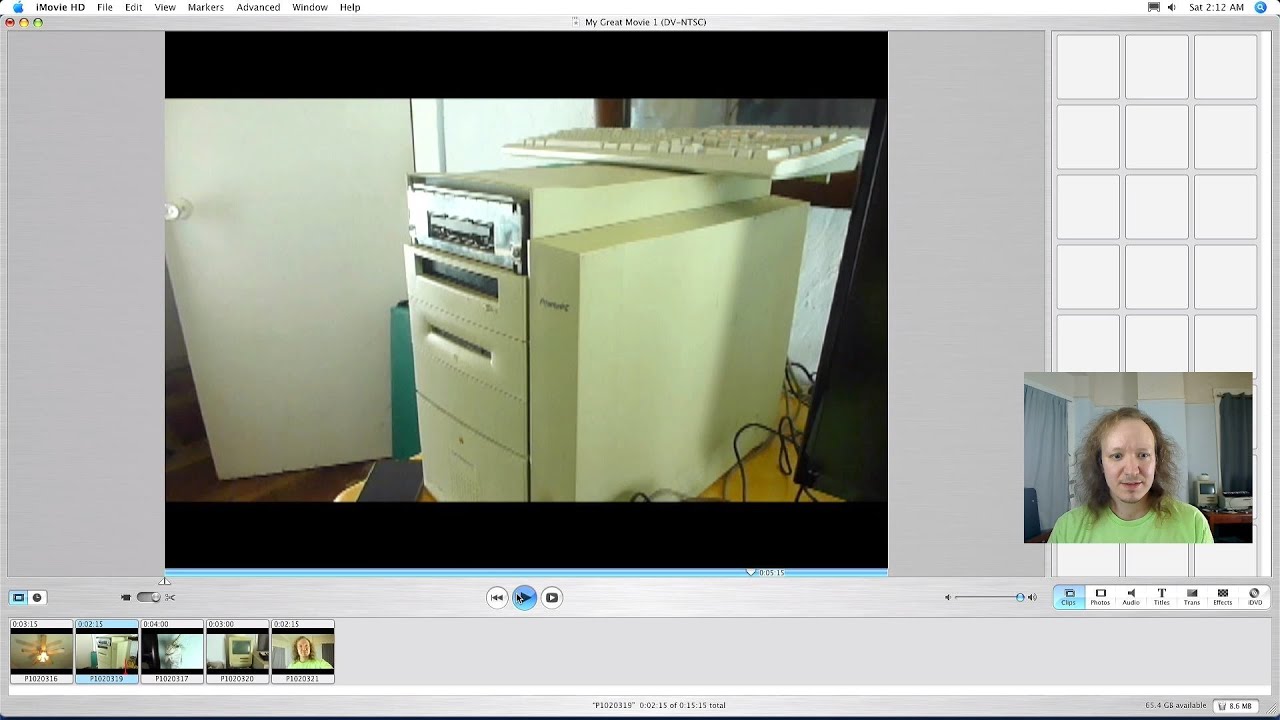Open the Audio pane
This screenshot has height=720, width=1280.
[x=1131, y=597]
